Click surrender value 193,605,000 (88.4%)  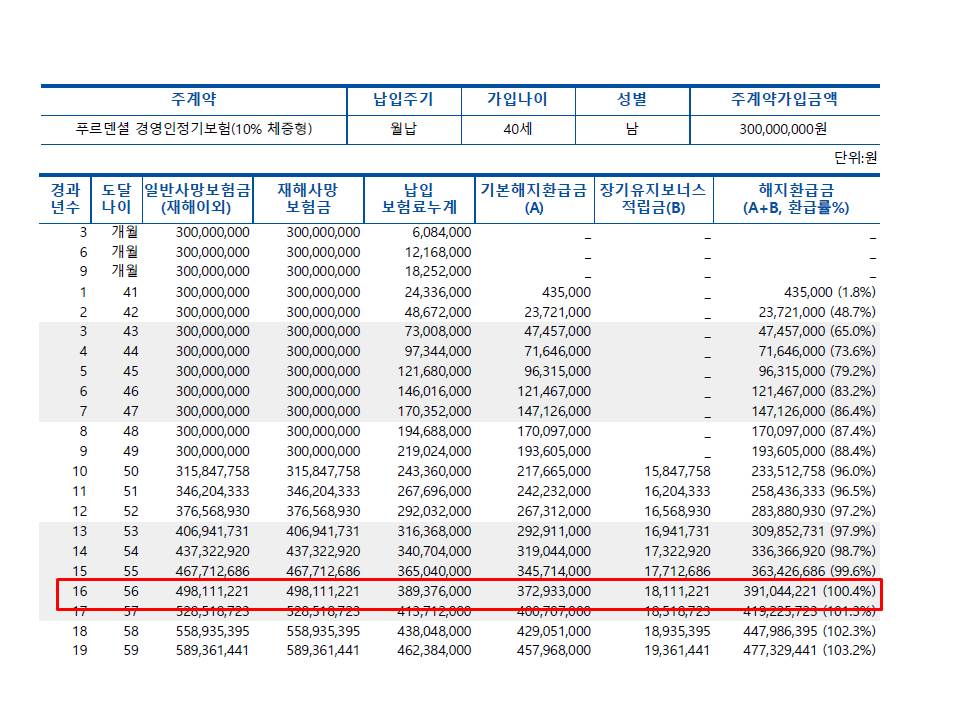pos(814,451)
